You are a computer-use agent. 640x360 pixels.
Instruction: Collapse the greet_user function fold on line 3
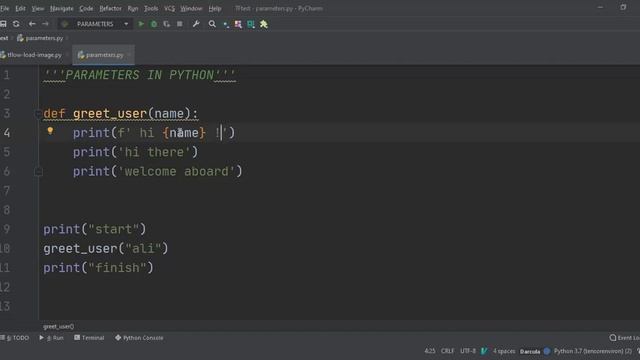tap(38, 113)
